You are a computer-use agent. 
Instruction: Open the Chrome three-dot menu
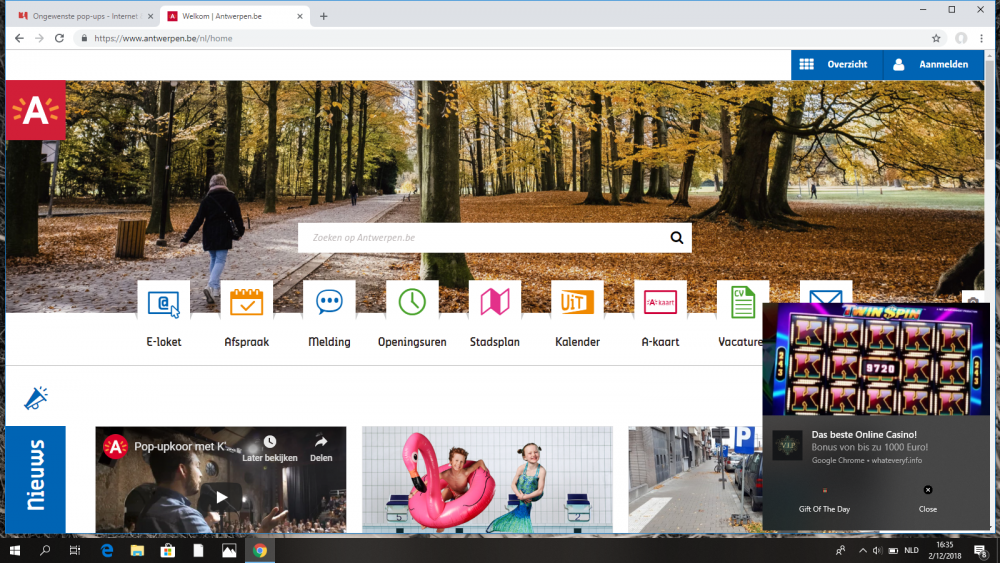pos(982,38)
